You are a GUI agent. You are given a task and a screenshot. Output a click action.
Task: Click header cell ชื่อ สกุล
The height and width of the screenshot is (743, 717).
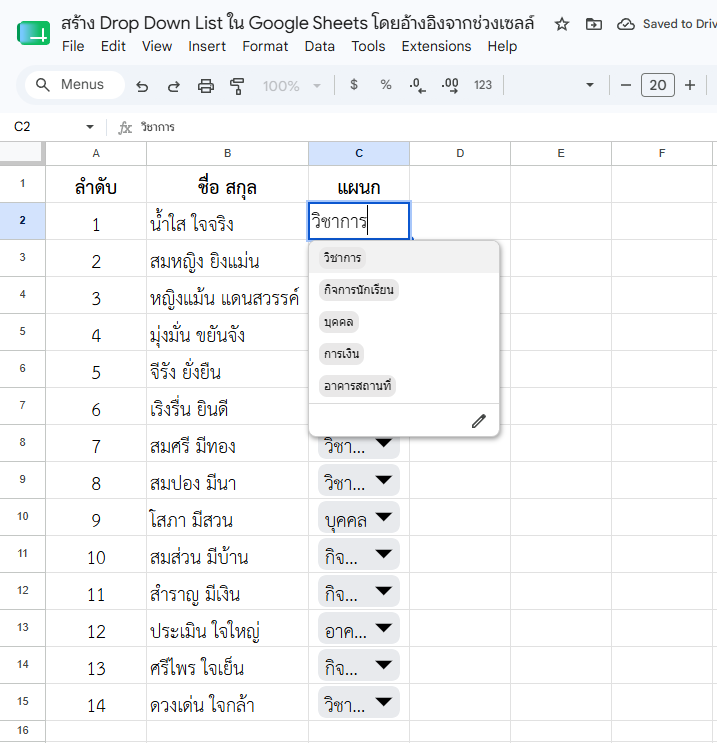tap(227, 184)
